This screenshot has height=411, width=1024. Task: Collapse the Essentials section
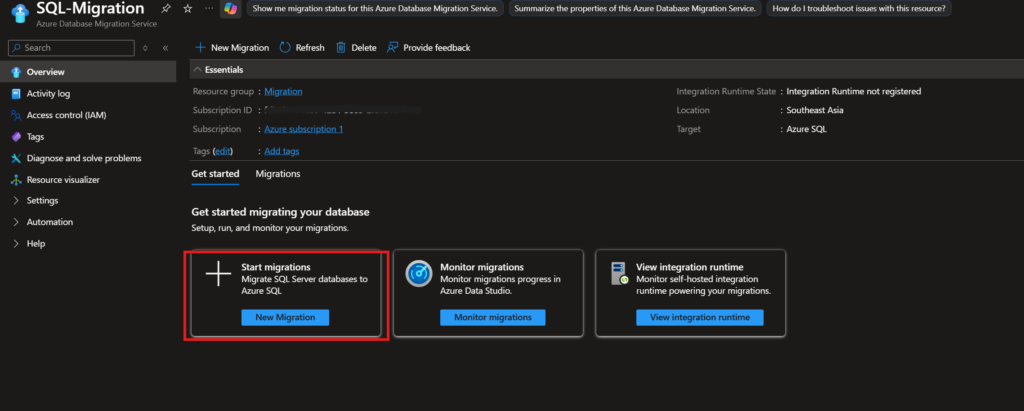pos(197,70)
